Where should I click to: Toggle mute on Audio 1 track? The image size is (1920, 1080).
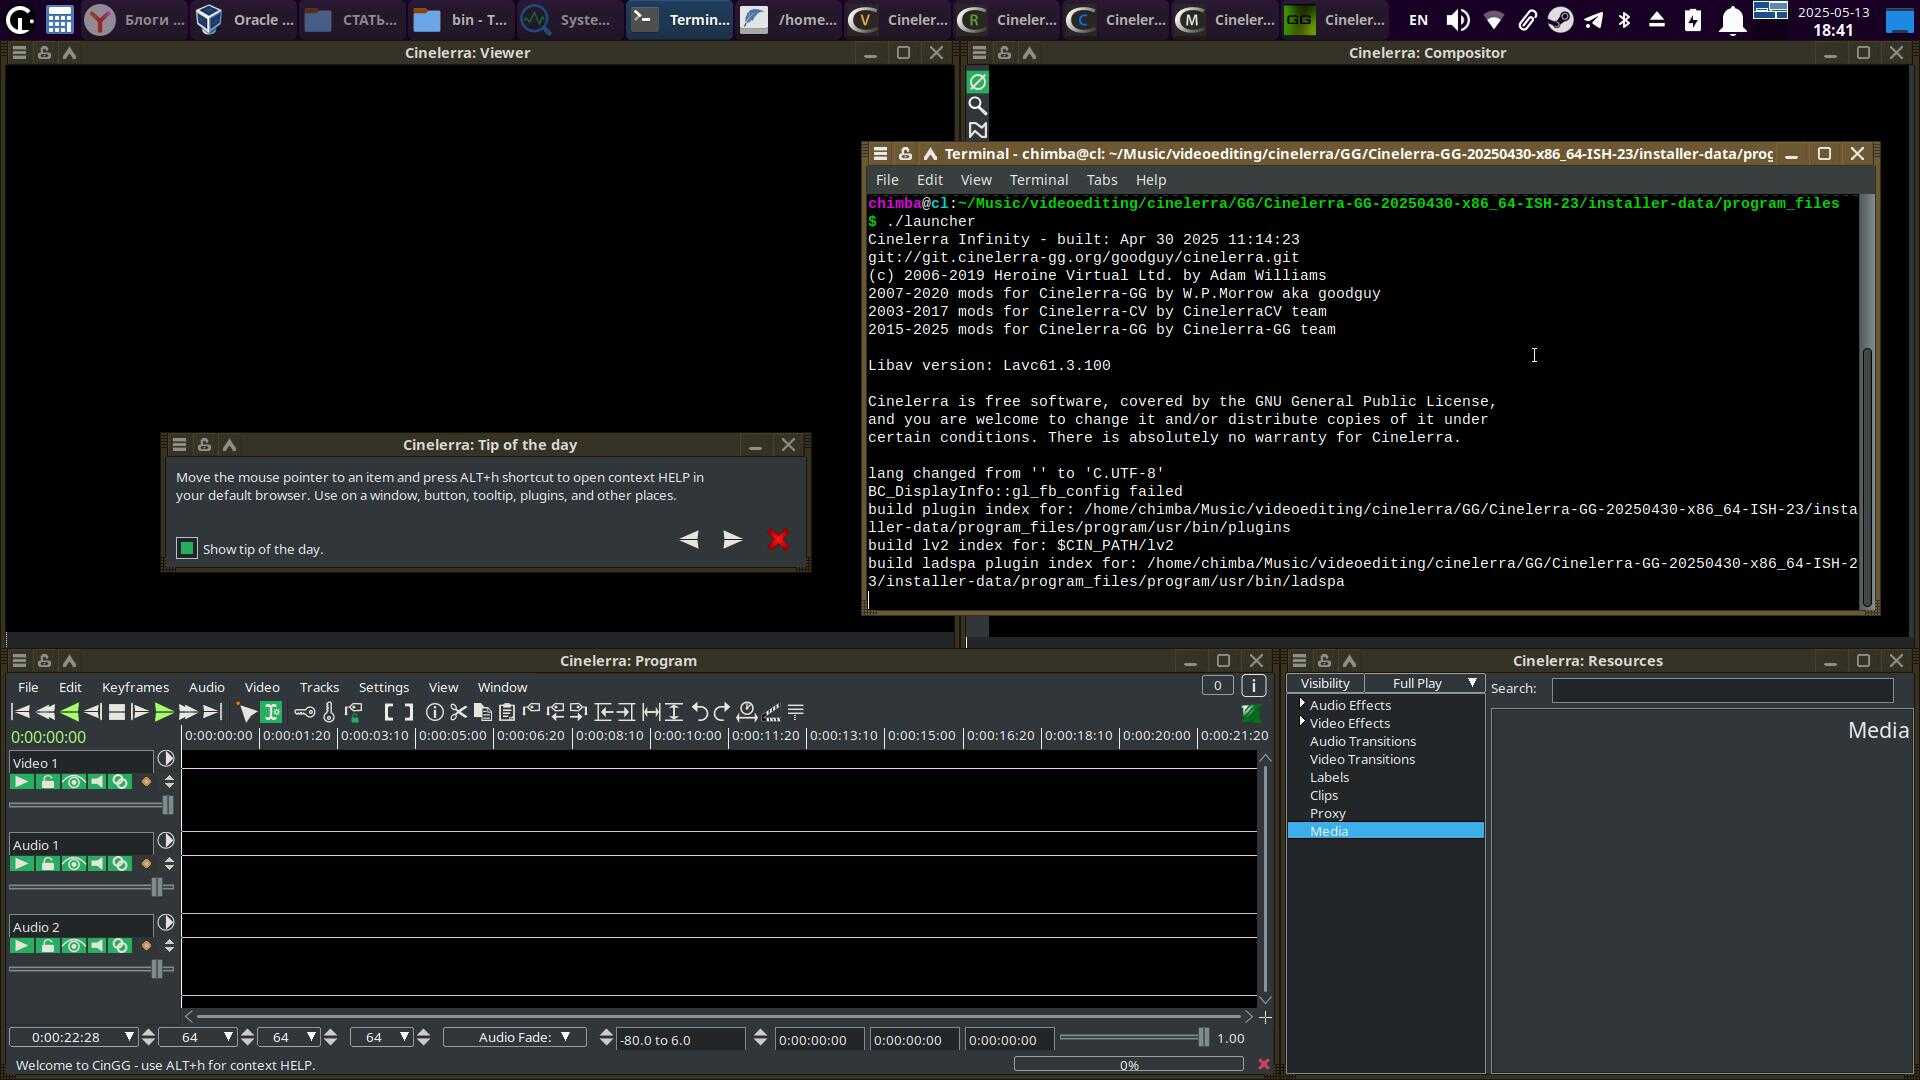pyautogui.click(x=97, y=864)
